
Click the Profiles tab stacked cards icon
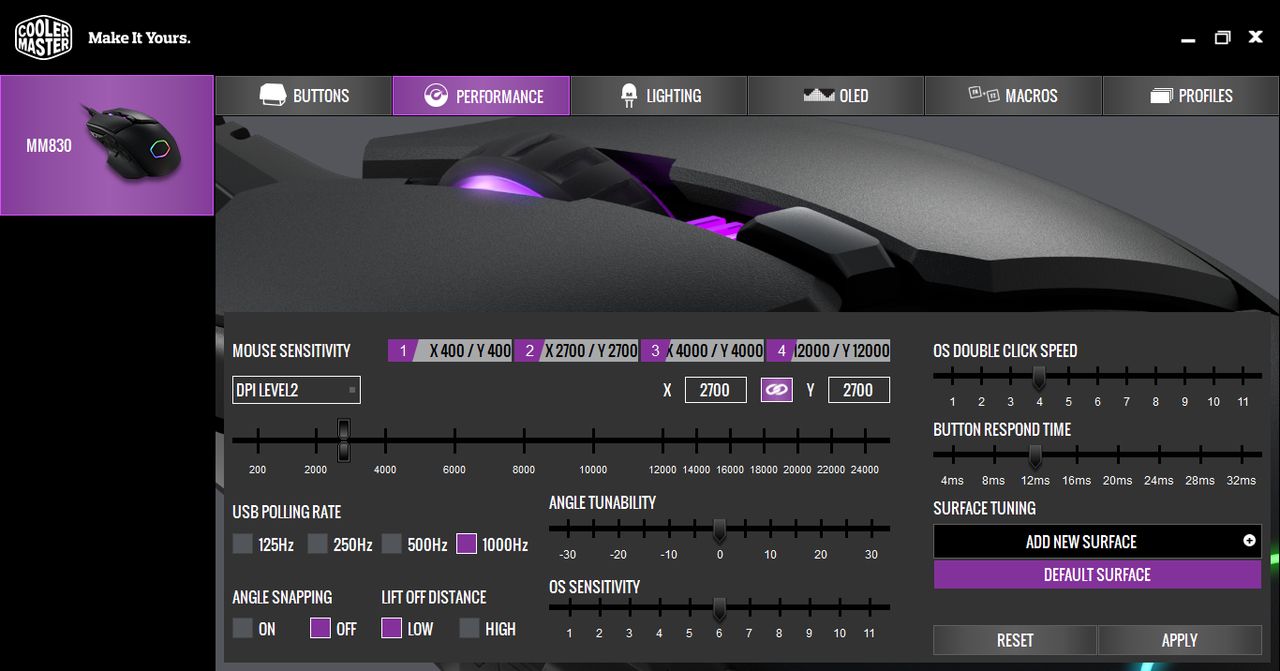tap(1161, 96)
